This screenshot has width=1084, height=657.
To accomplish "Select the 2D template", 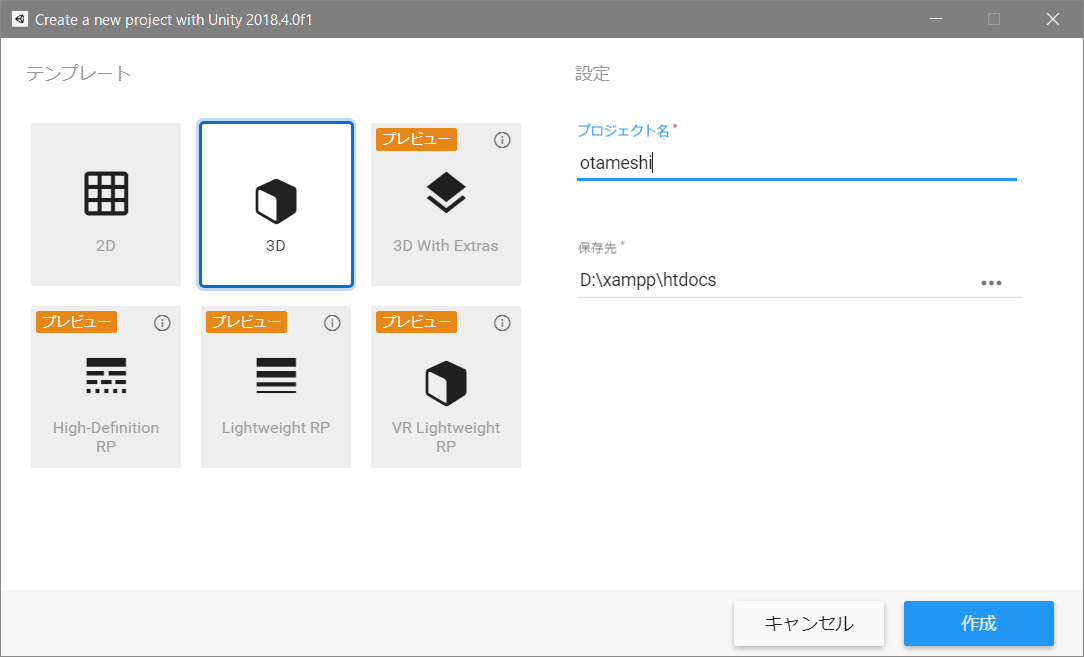I will pyautogui.click(x=105, y=204).
